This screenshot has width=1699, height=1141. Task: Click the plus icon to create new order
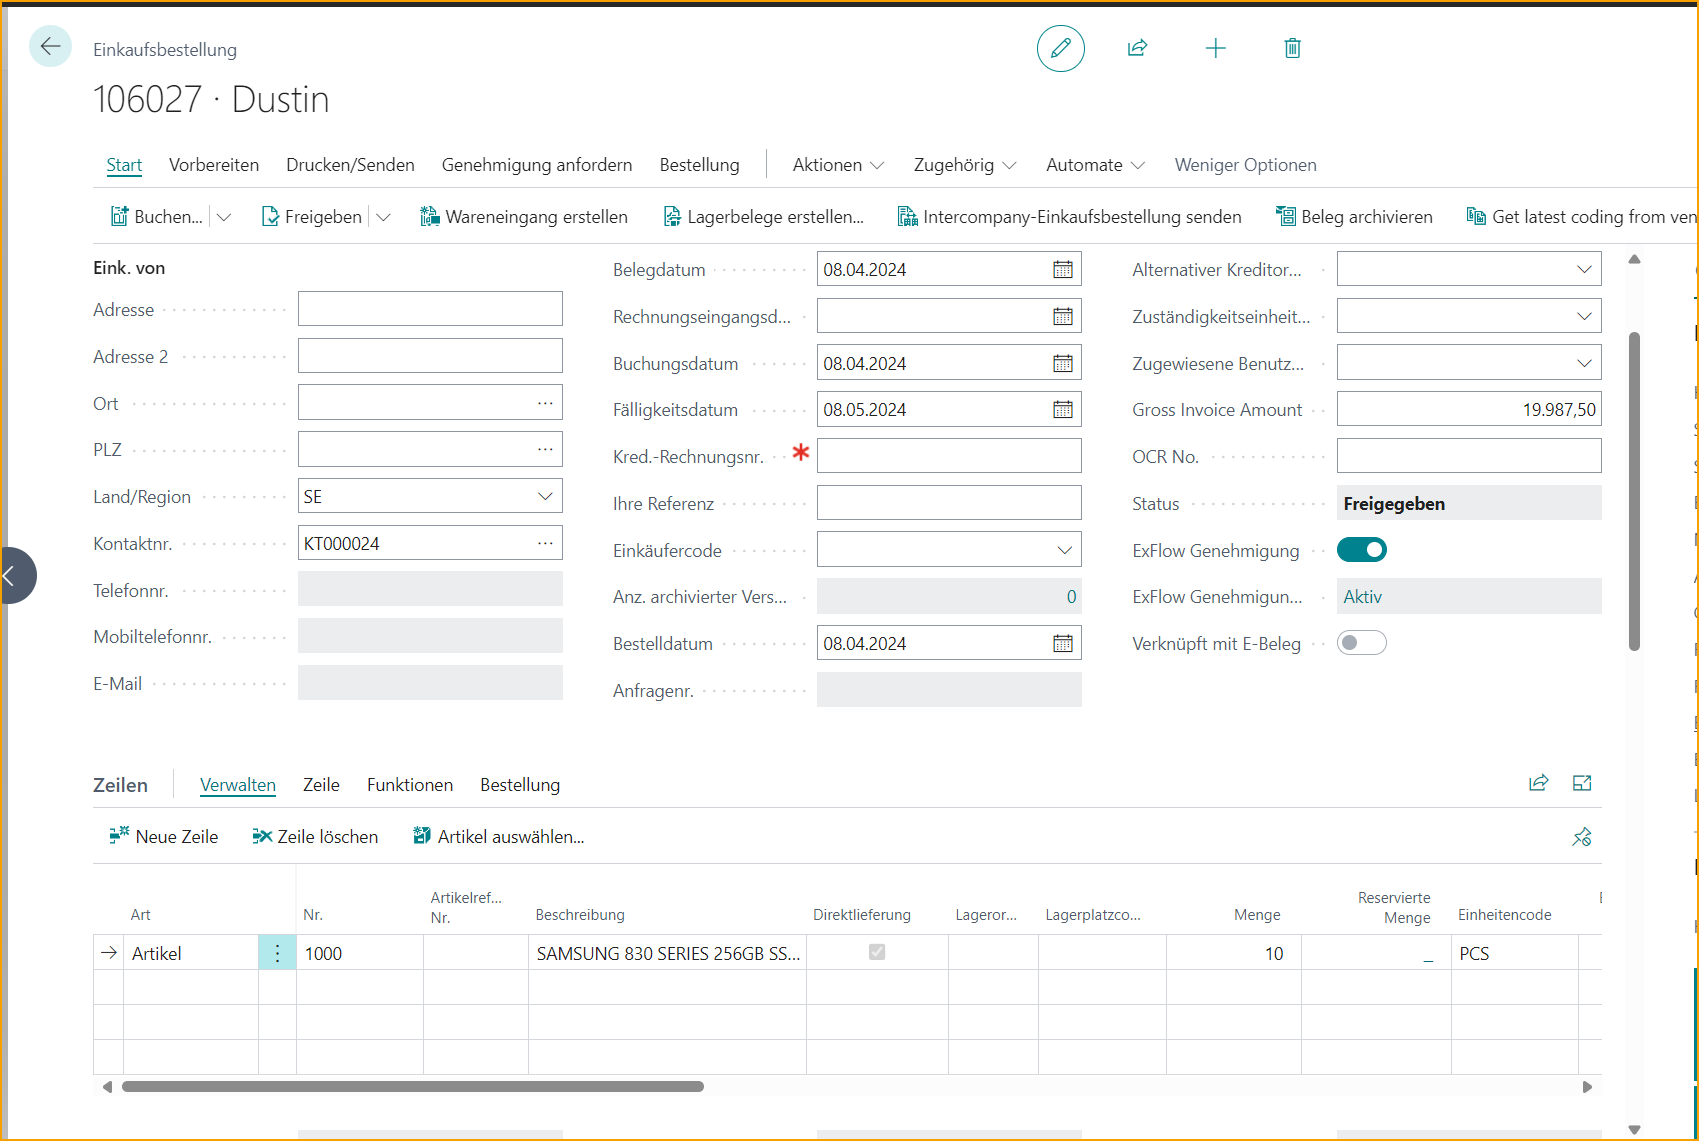click(1215, 48)
